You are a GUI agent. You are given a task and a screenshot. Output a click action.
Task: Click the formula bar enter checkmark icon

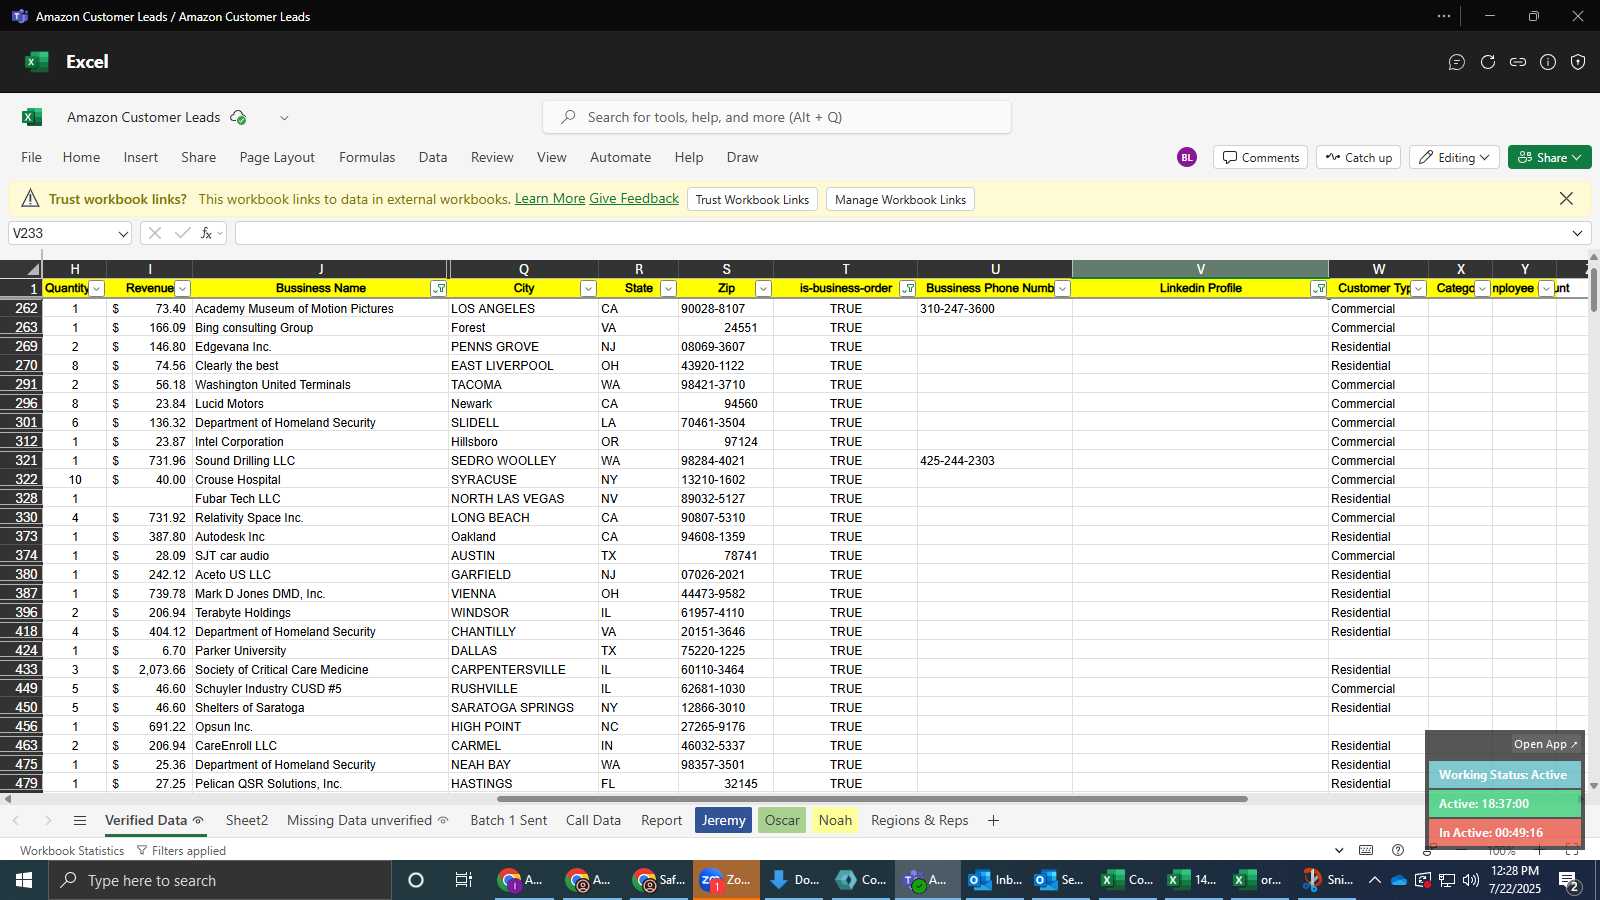pyautogui.click(x=182, y=233)
